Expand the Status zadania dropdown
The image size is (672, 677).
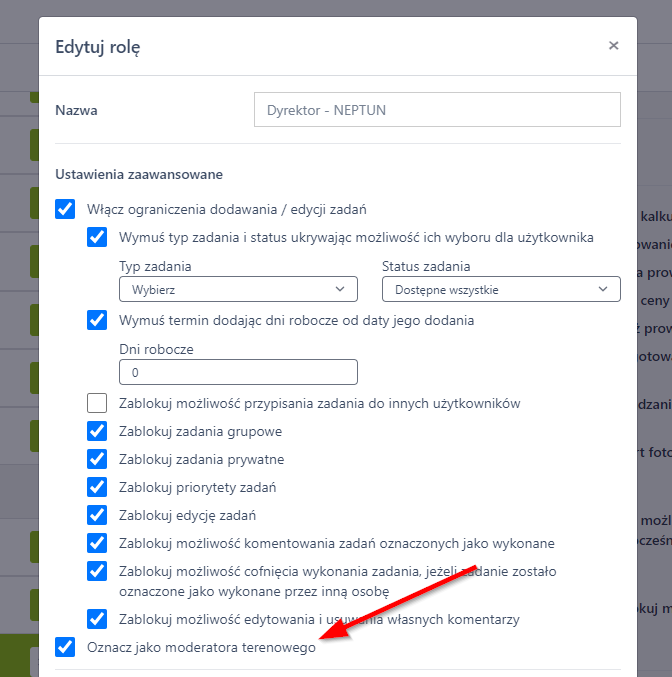(500, 290)
